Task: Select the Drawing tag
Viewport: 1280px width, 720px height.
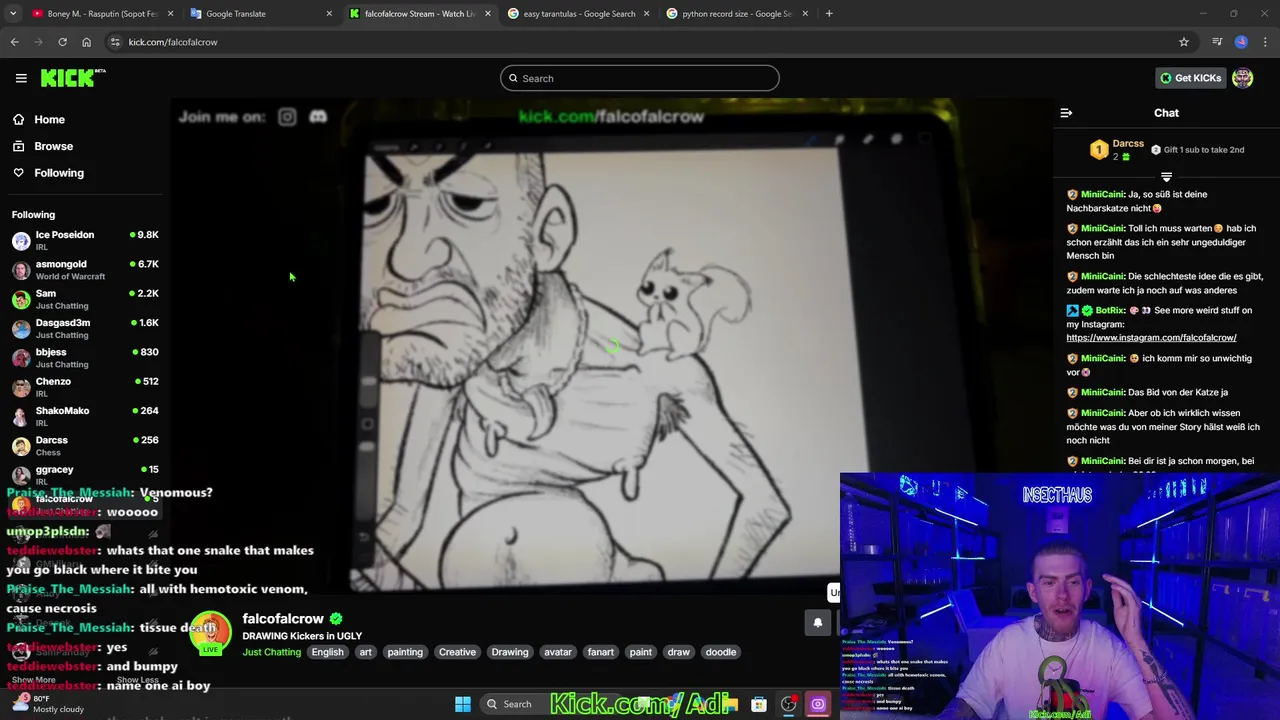Action: 510,652
